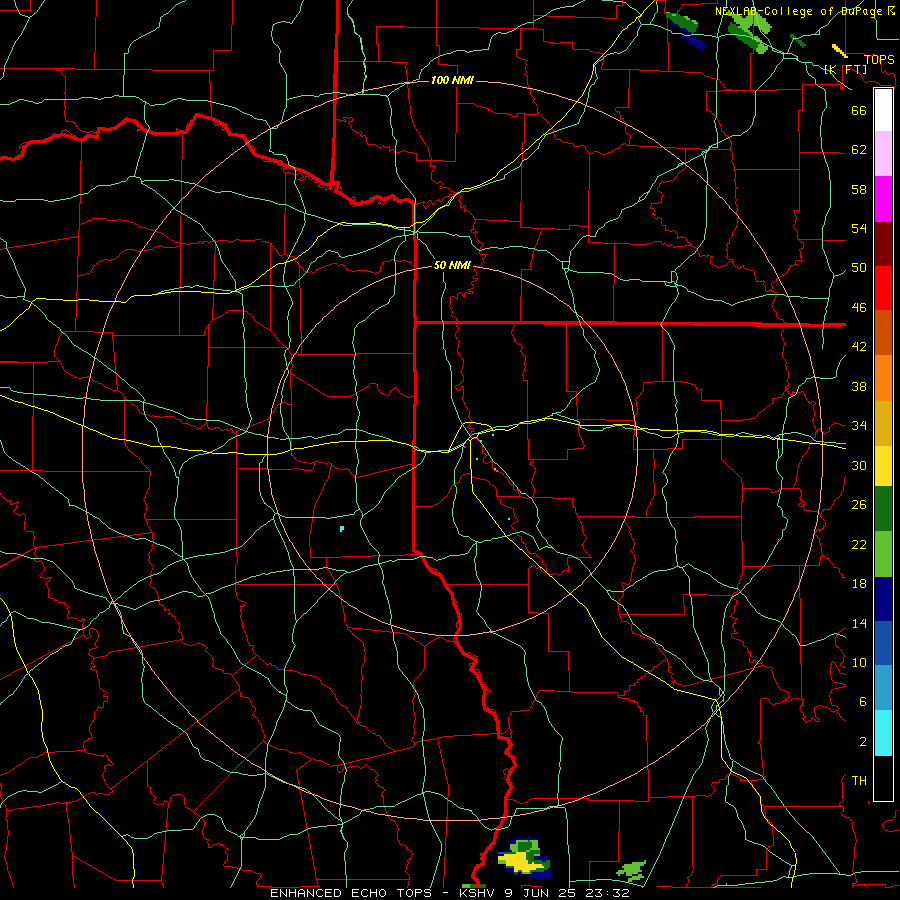Click the light green echo at bottom right

click(x=631, y=870)
